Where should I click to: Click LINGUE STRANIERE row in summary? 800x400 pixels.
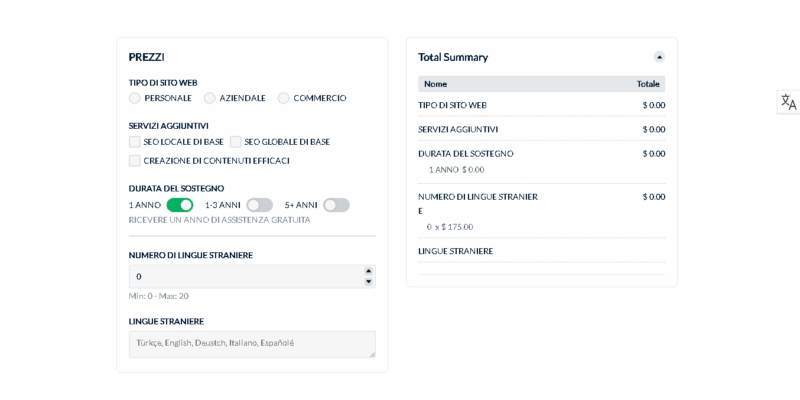541,251
